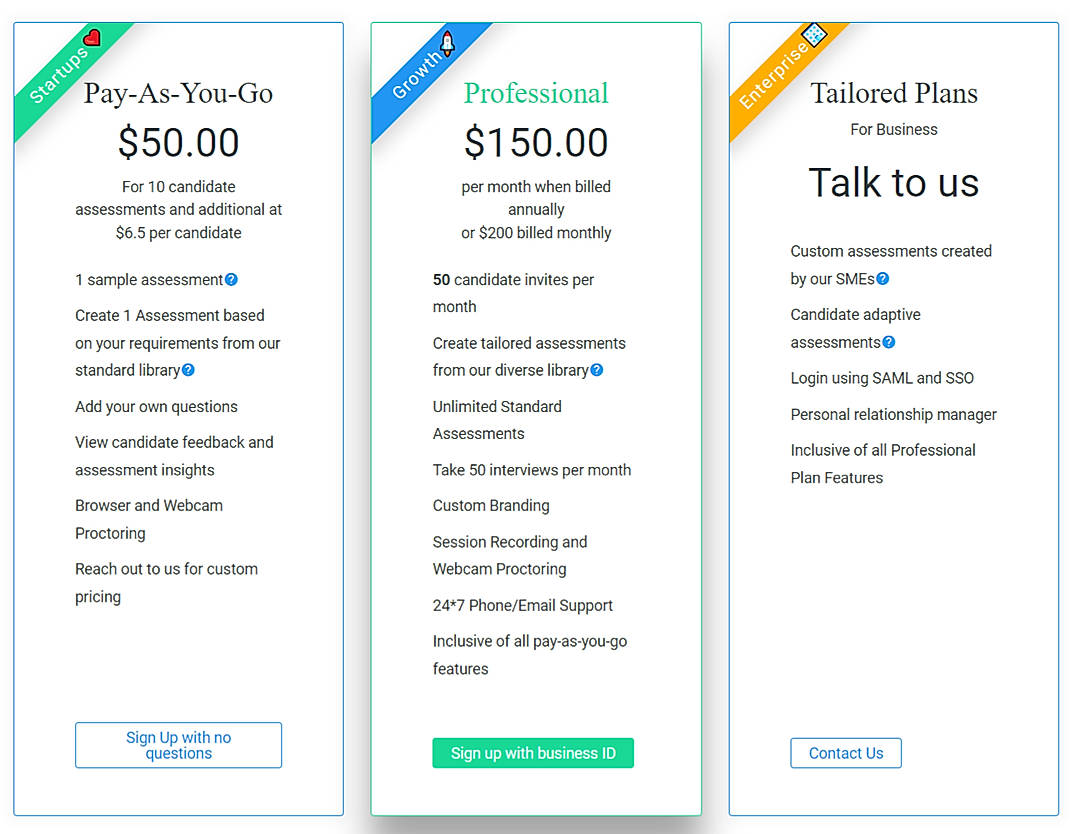Viewport: 1070px width, 834px height.
Task: Click the Professional plan title
Action: 536,93
